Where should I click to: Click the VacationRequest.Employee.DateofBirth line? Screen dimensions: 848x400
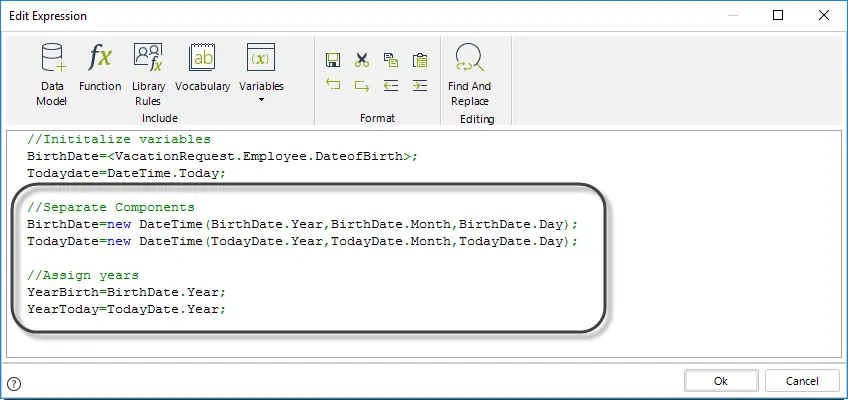click(223, 157)
